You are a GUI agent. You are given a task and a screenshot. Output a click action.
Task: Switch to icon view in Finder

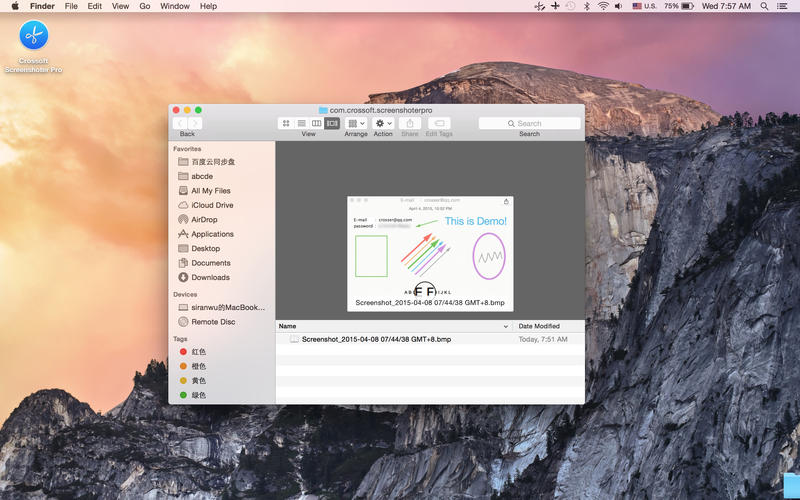point(286,123)
